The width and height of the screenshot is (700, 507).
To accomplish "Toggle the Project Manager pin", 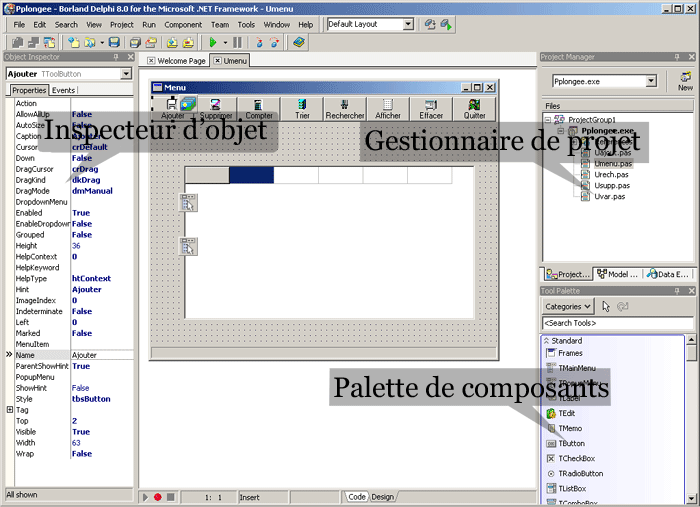I will (677, 57).
